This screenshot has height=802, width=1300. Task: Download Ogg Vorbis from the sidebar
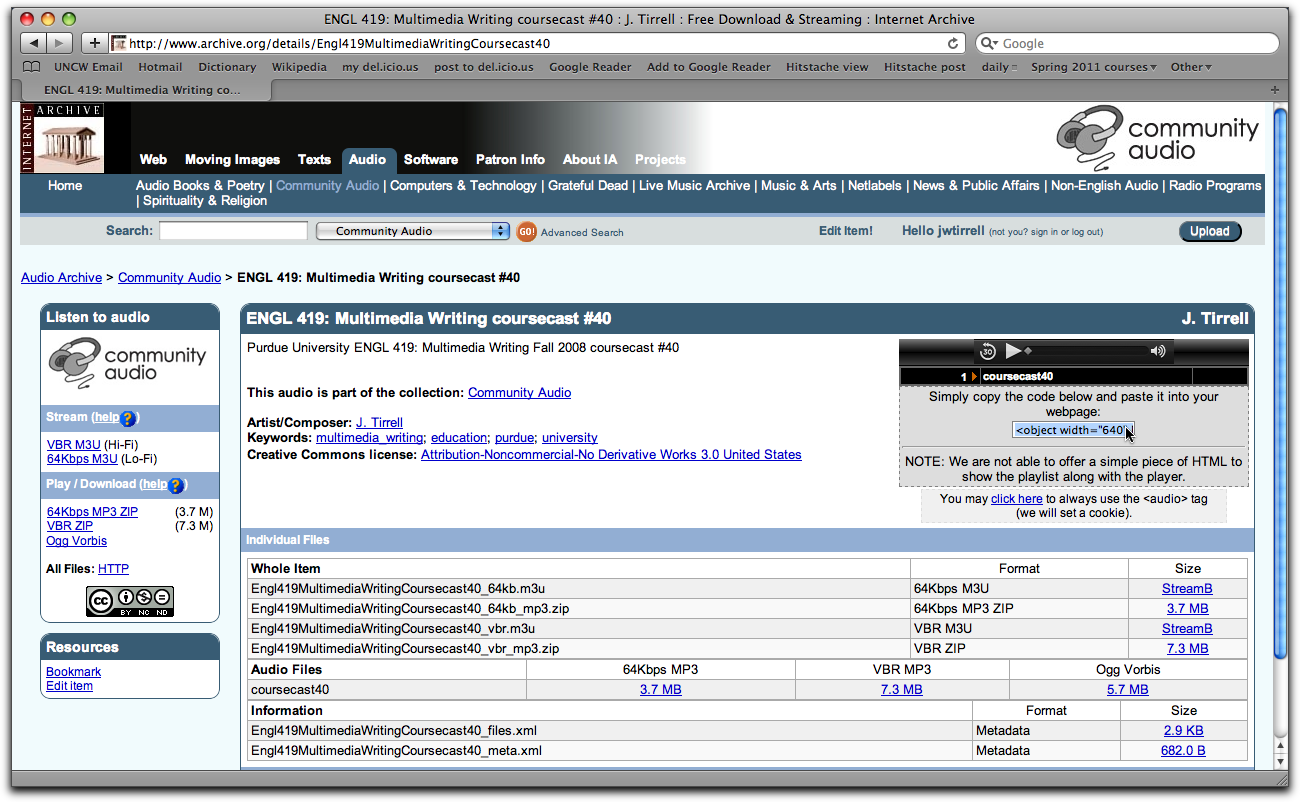click(x=76, y=541)
